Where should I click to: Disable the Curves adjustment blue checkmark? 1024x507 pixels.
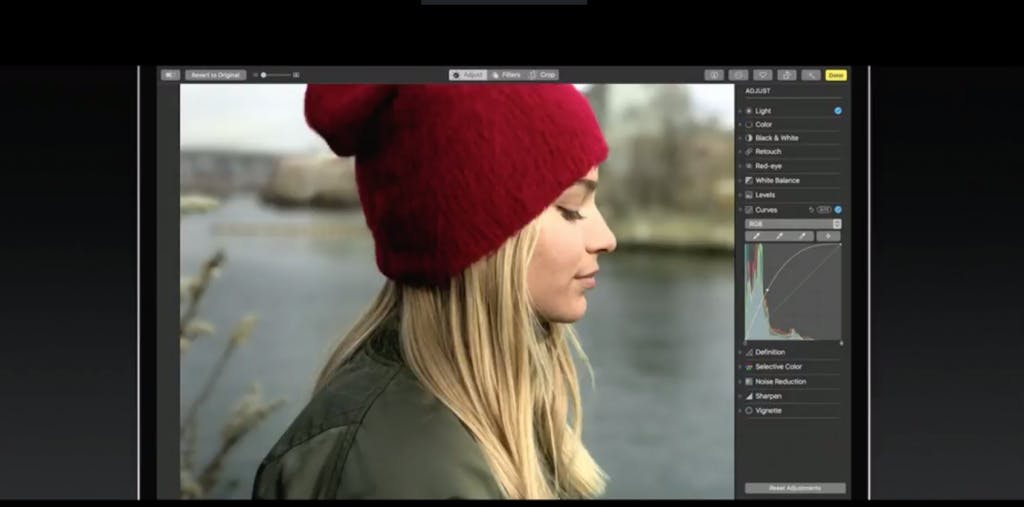[x=838, y=210]
